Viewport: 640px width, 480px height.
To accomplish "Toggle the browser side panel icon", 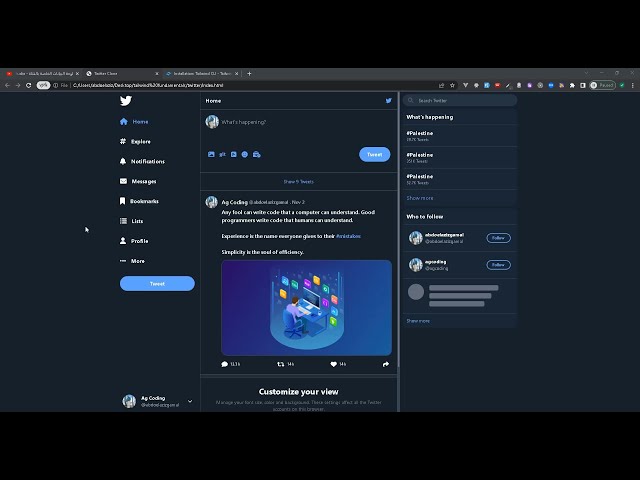I will 583,85.
